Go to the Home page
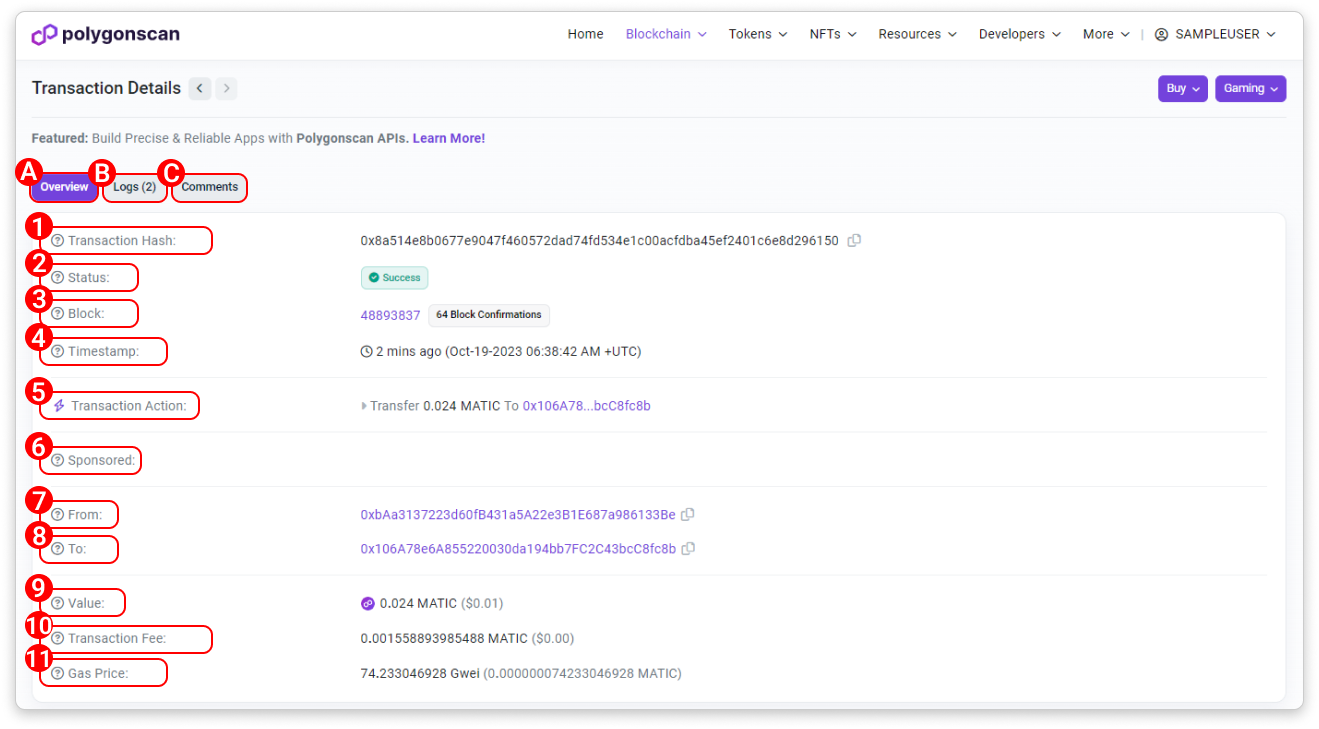Screen dimensions: 1319x729 pyautogui.click(x=585, y=34)
